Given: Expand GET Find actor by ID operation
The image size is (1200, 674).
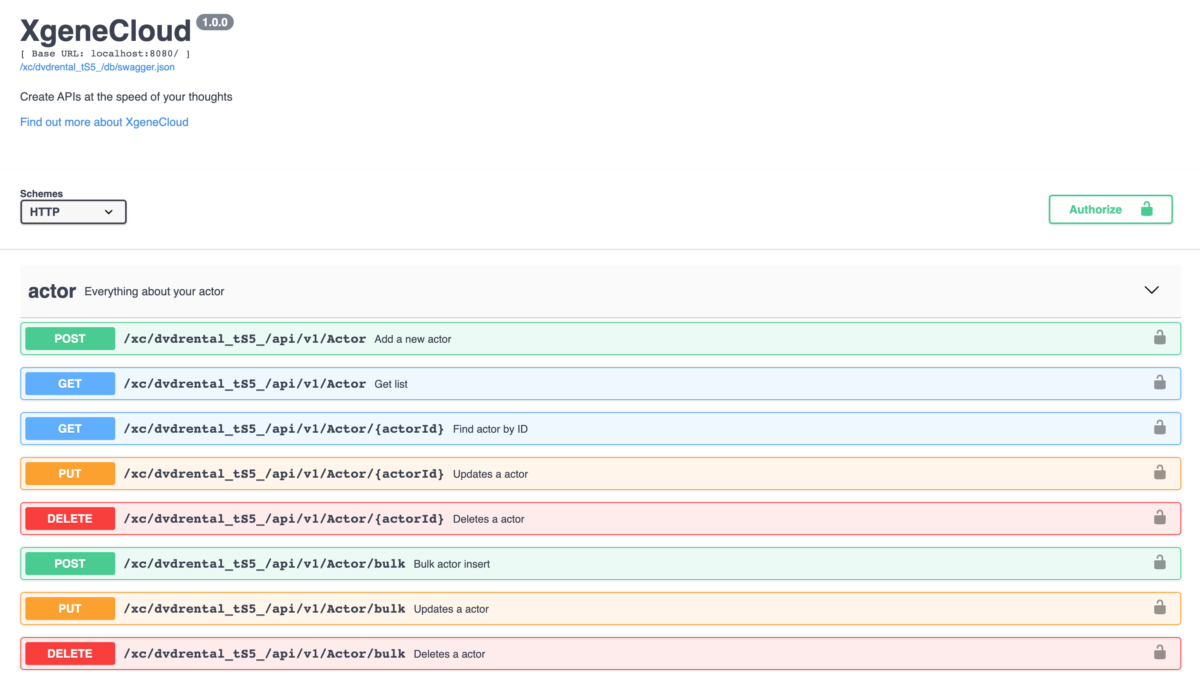Looking at the screenshot, I should pyautogui.click(x=600, y=428).
